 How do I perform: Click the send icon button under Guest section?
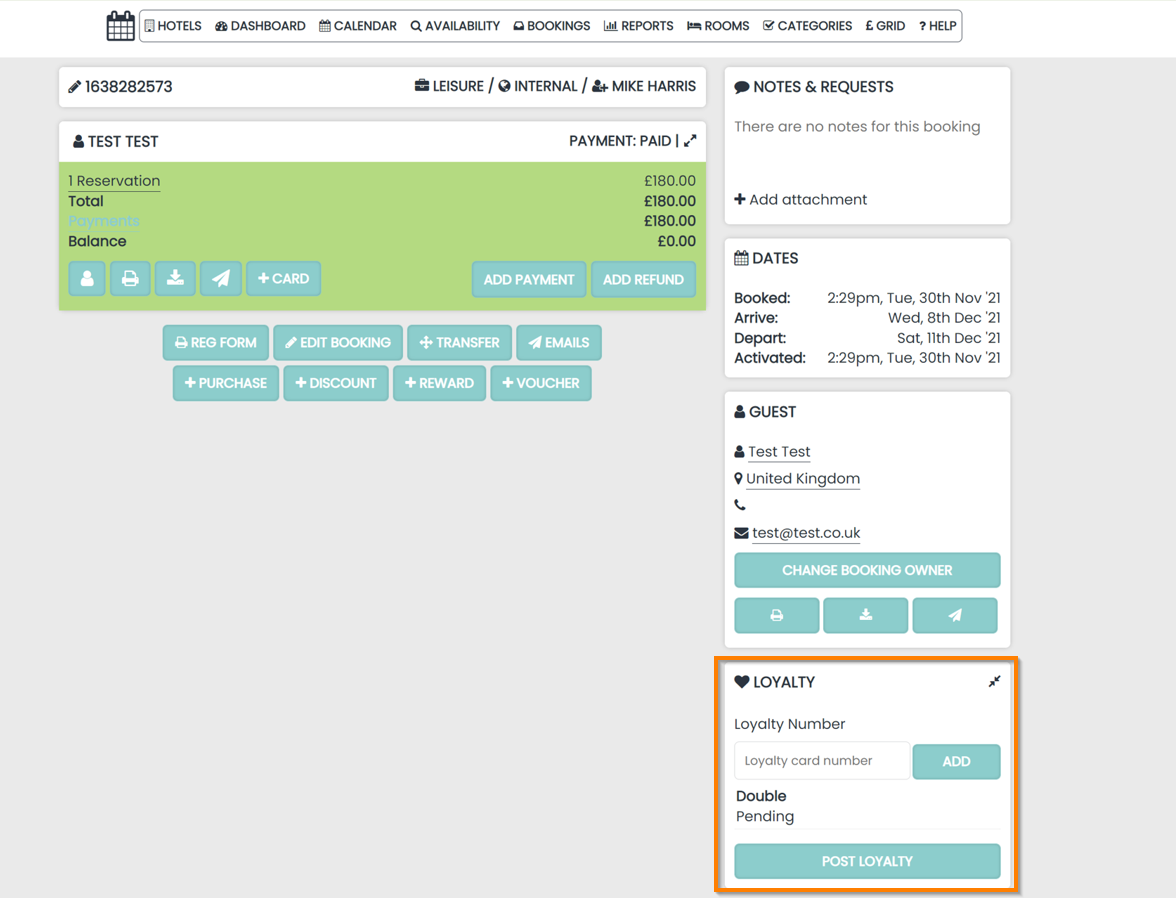coord(955,615)
